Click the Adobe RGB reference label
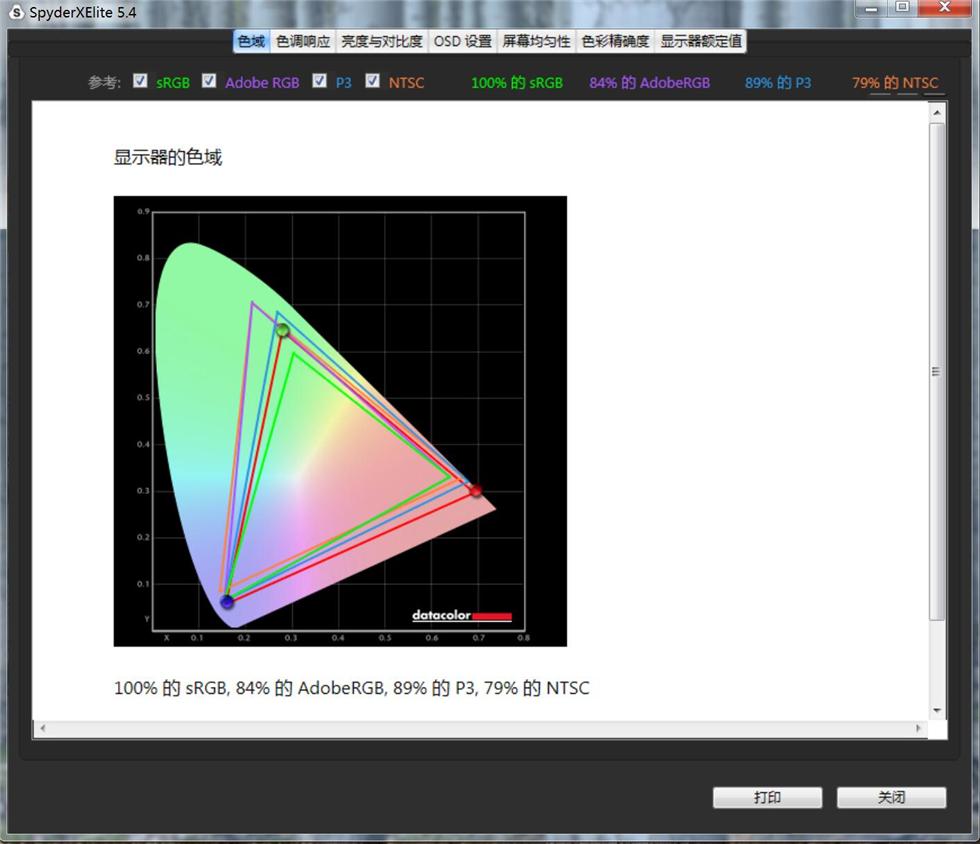This screenshot has height=844, width=980. 262,83
